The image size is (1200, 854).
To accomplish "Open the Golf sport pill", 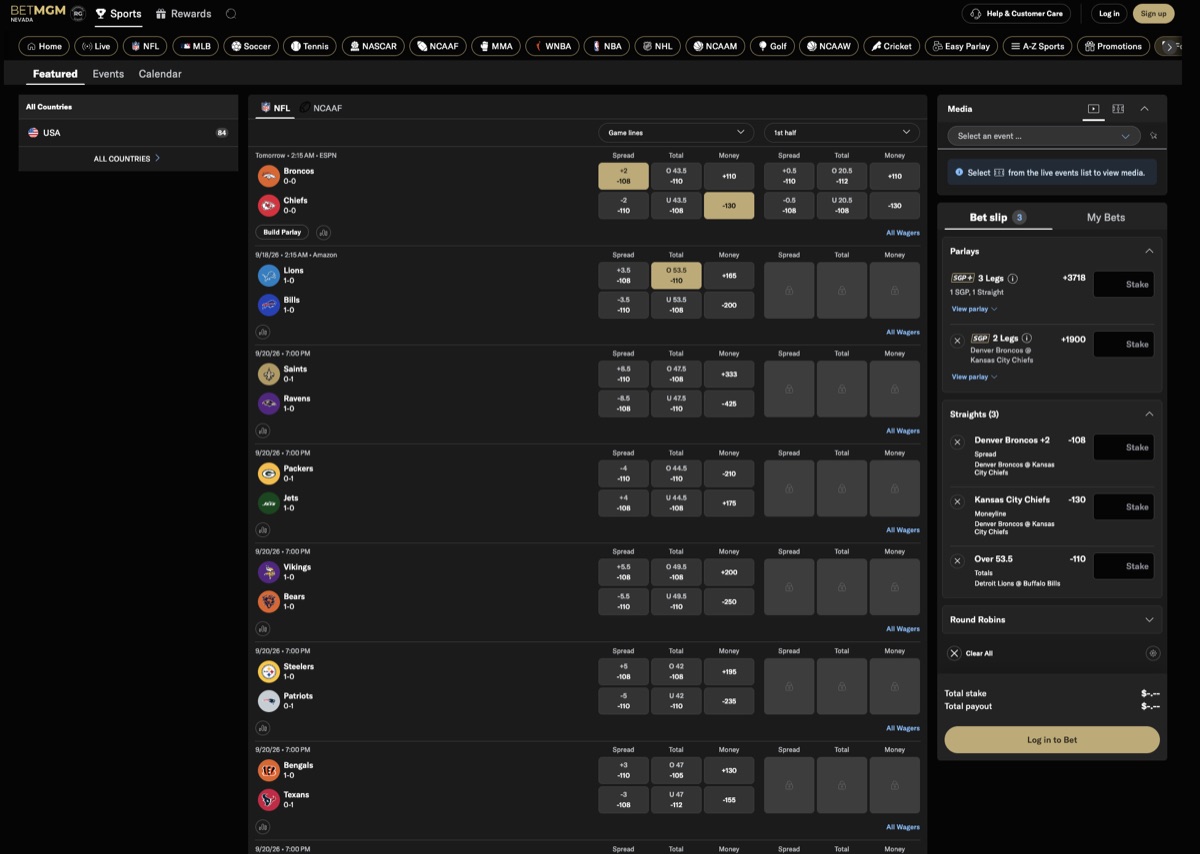I will click(x=771, y=46).
